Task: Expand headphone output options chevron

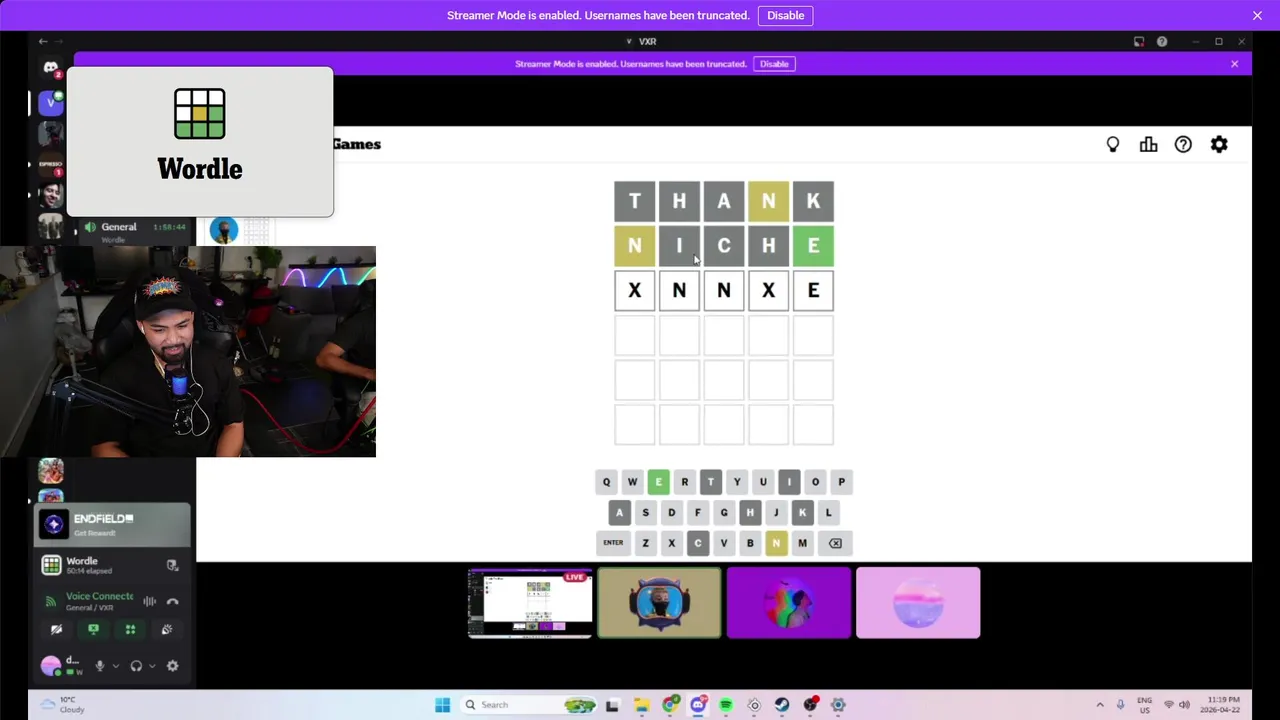Action: (x=152, y=666)
